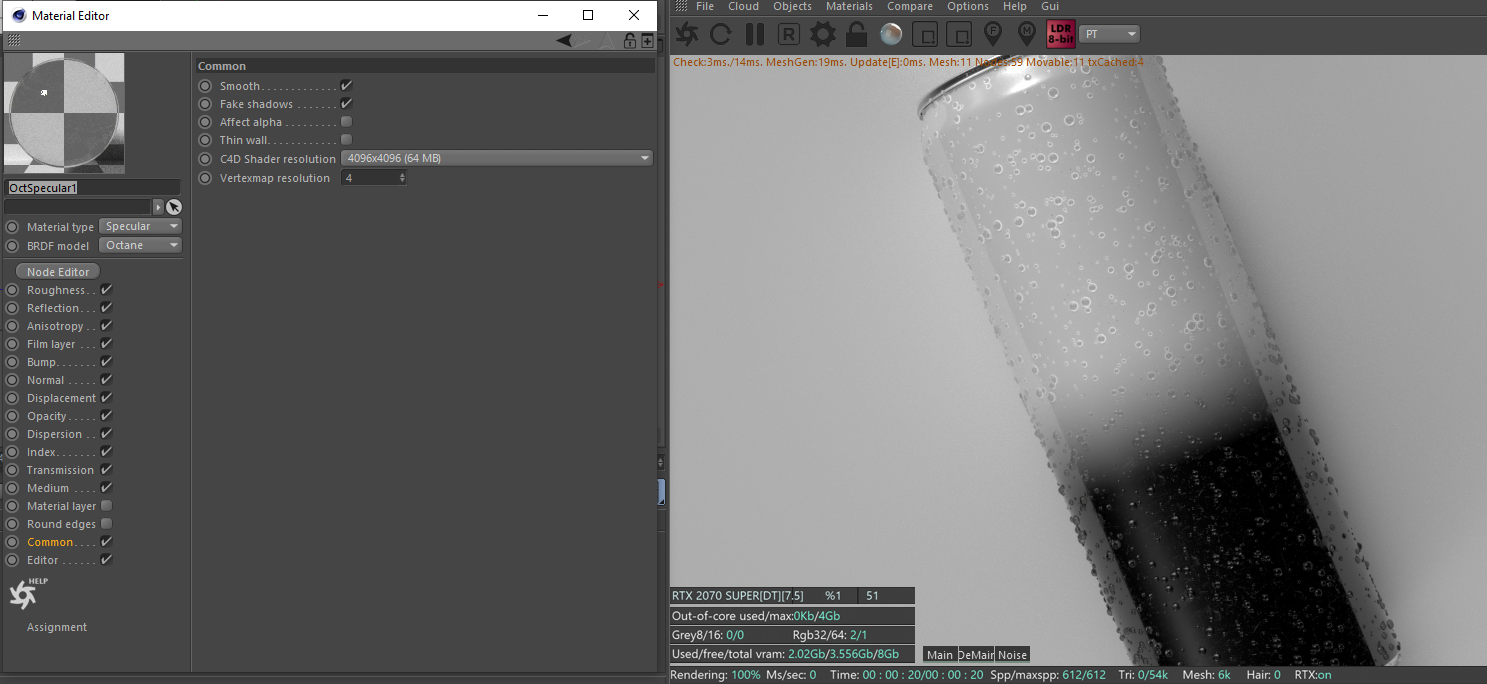Open Octane settings gear icon
Image resolution: width=1487 pixels, height=684 pixels.
click(823, 34)
